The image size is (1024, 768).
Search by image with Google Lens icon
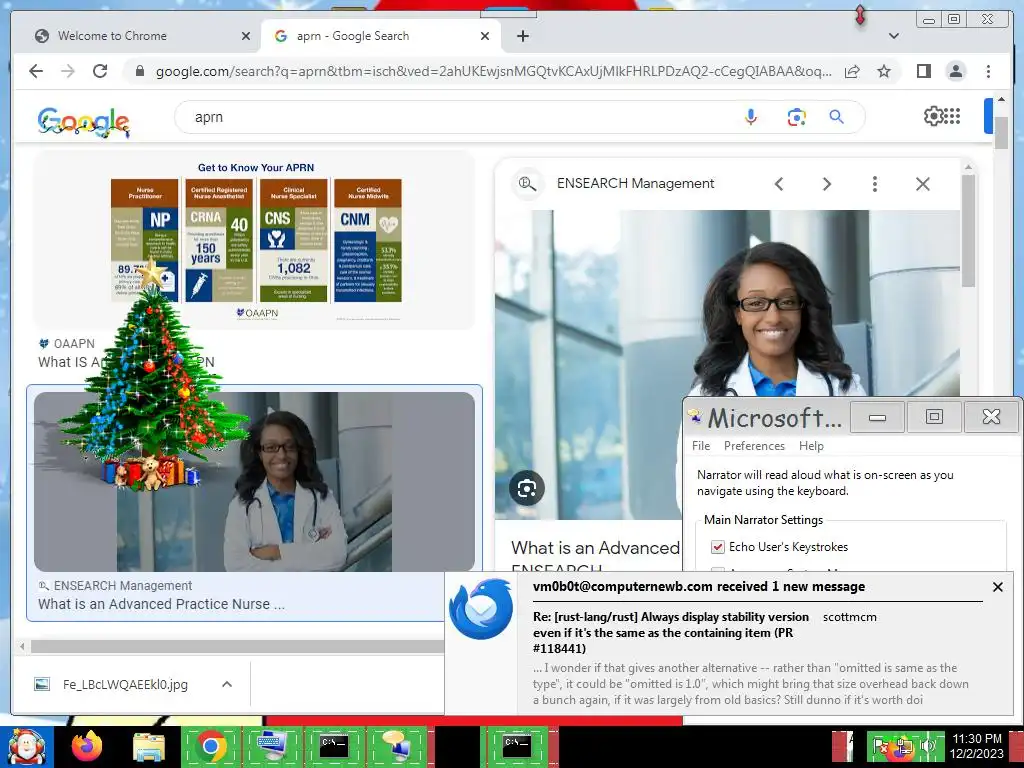(x=796, y=117)
